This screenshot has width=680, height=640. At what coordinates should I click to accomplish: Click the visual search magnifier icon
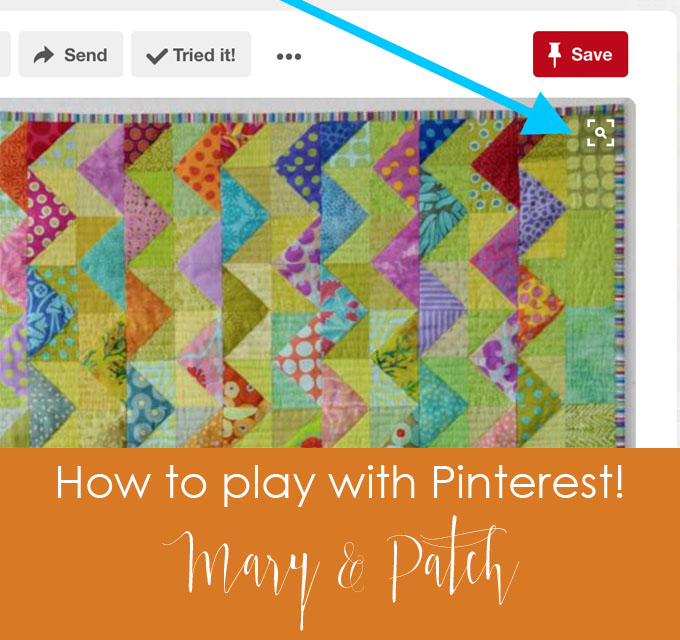coord(600,133)
